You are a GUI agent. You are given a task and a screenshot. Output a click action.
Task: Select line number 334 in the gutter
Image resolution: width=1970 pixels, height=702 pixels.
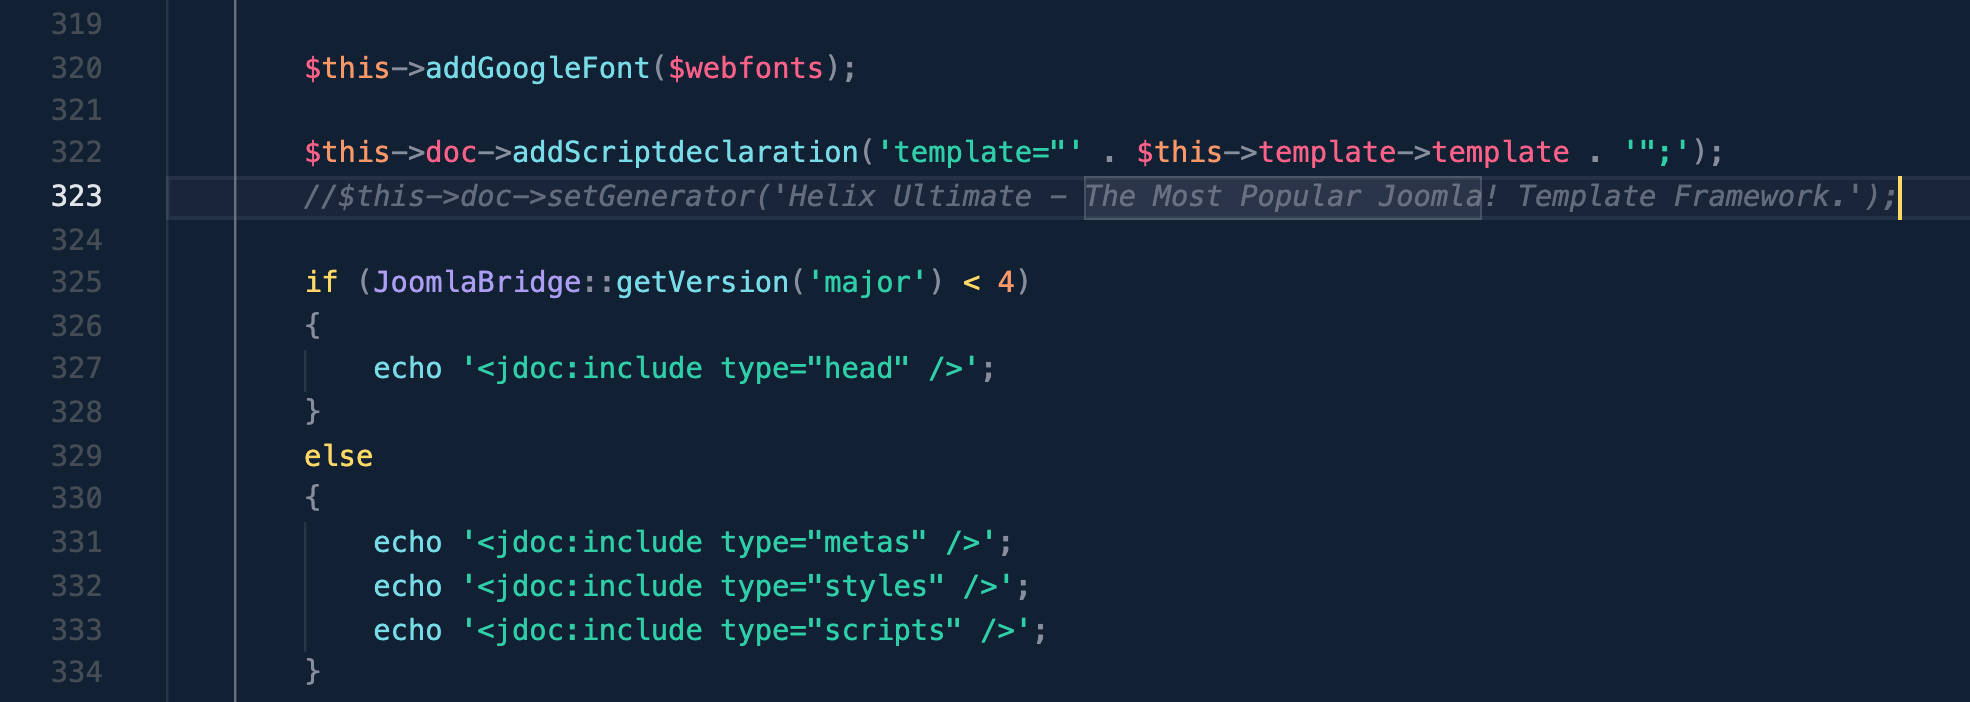click(76, 672)
